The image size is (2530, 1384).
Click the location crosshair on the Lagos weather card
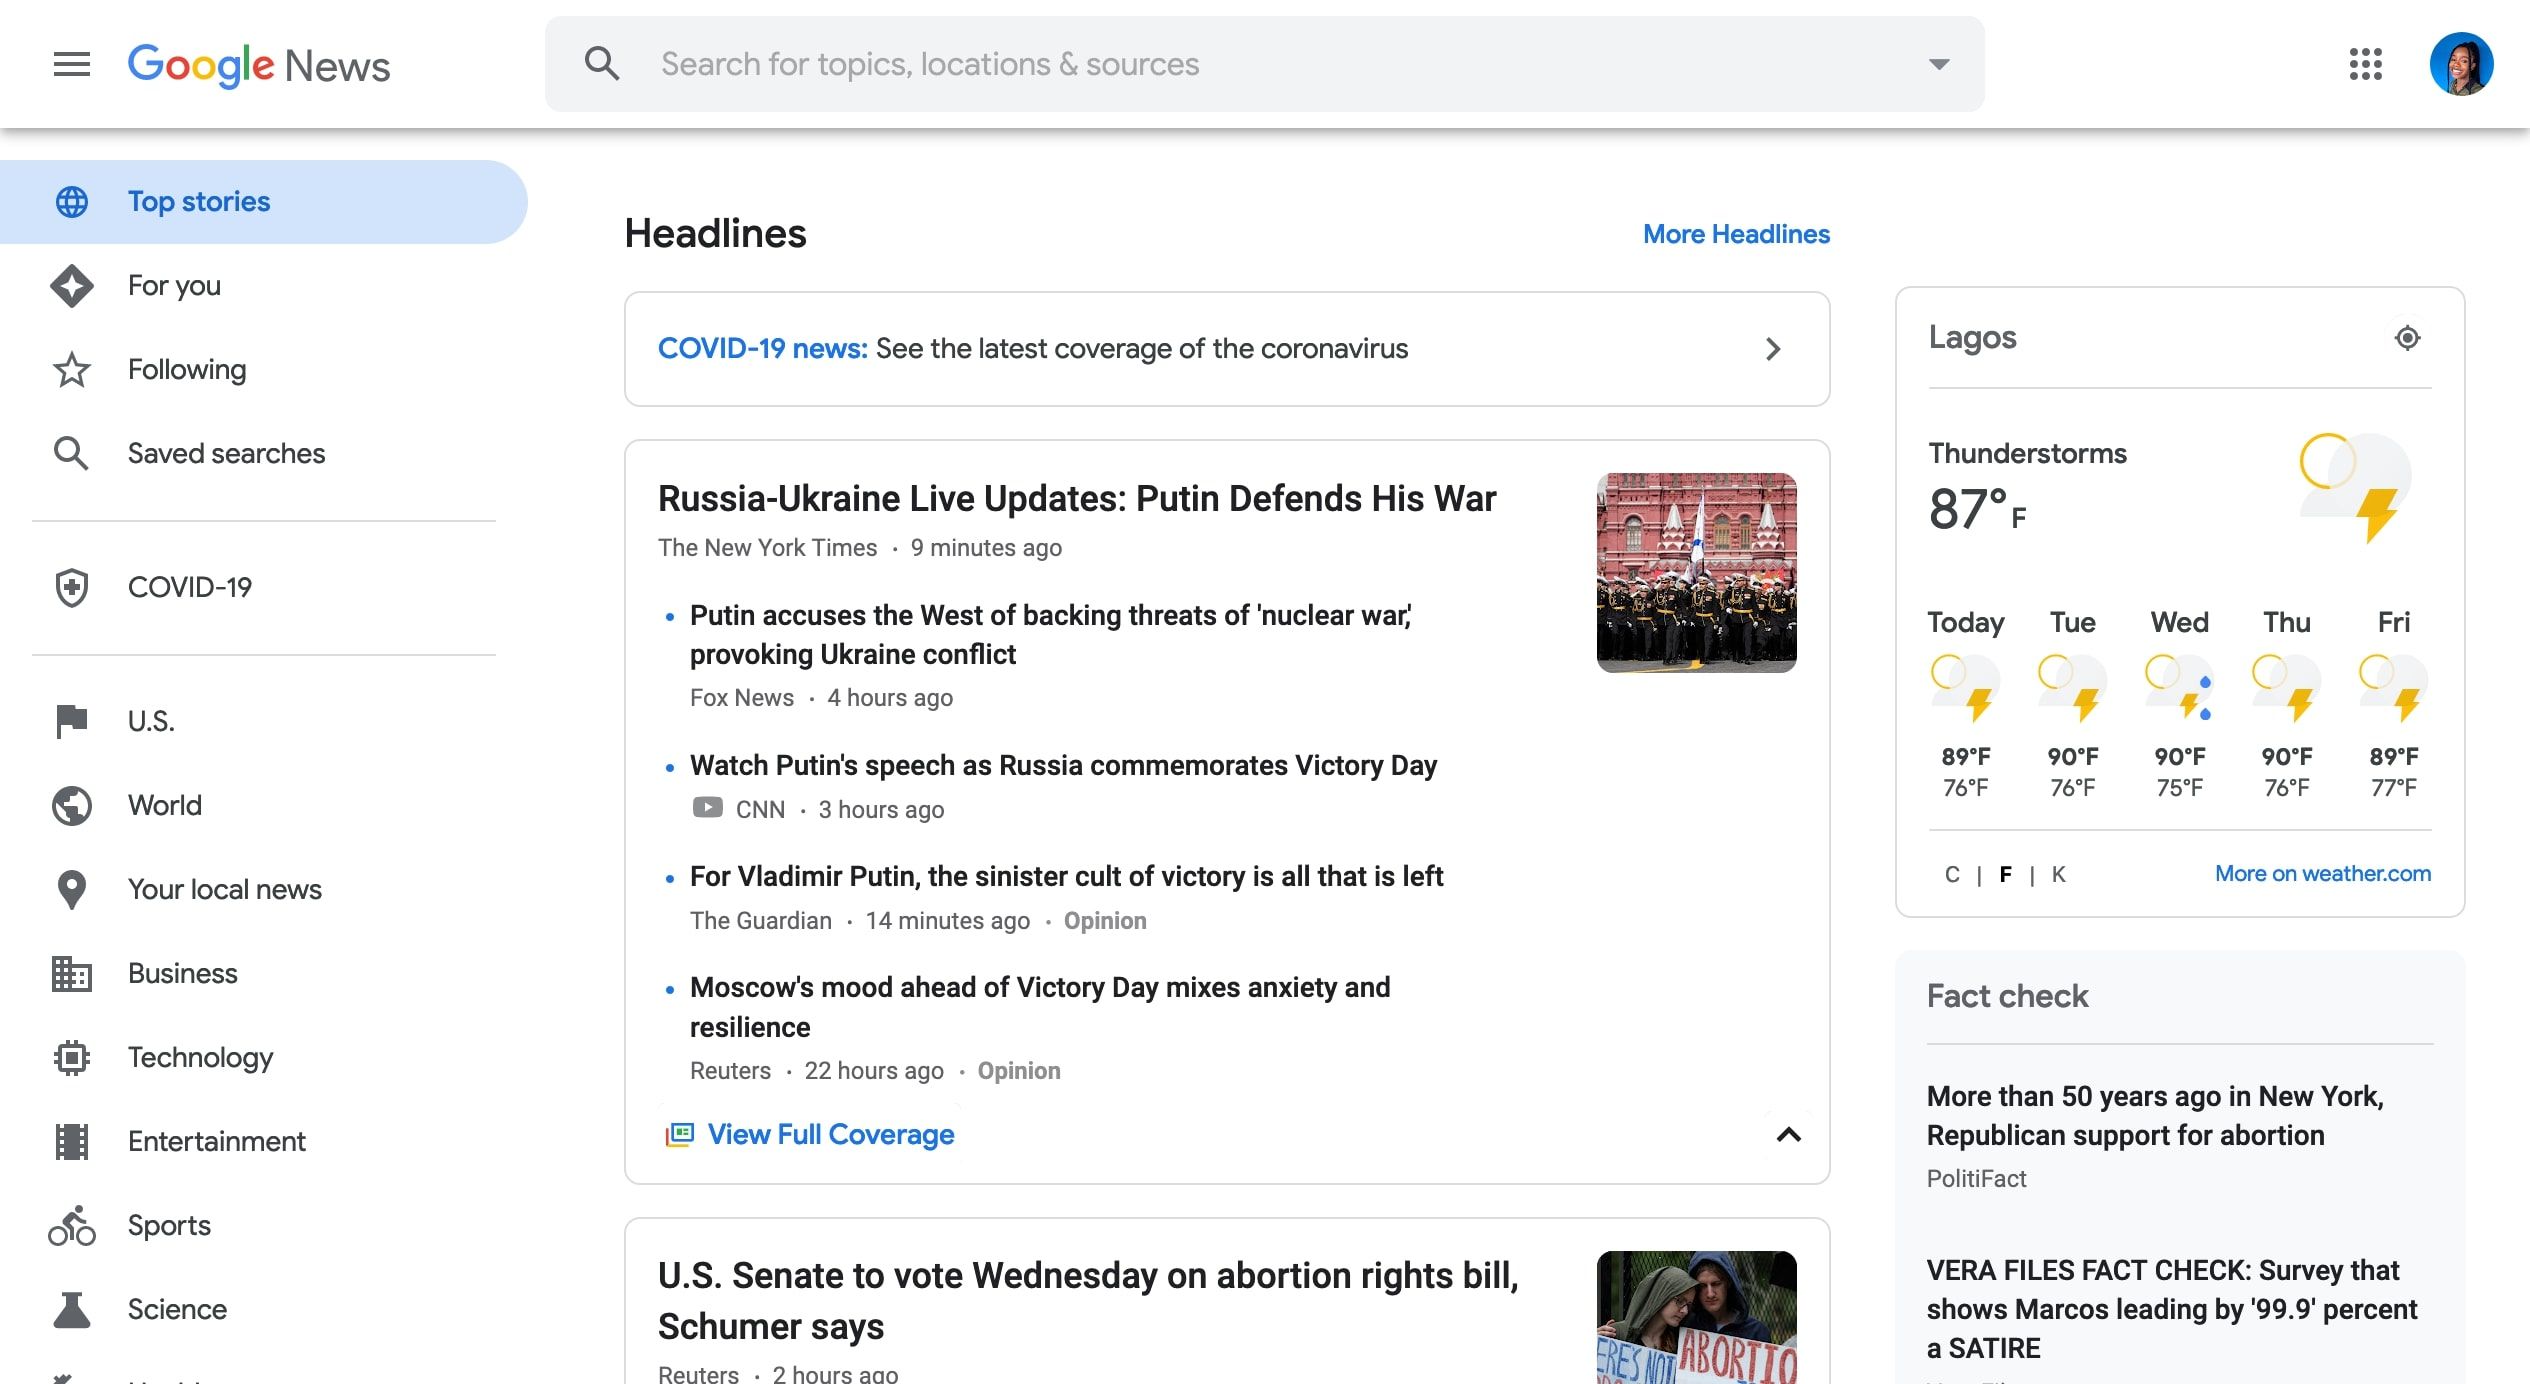click(x=2408, y=338)
